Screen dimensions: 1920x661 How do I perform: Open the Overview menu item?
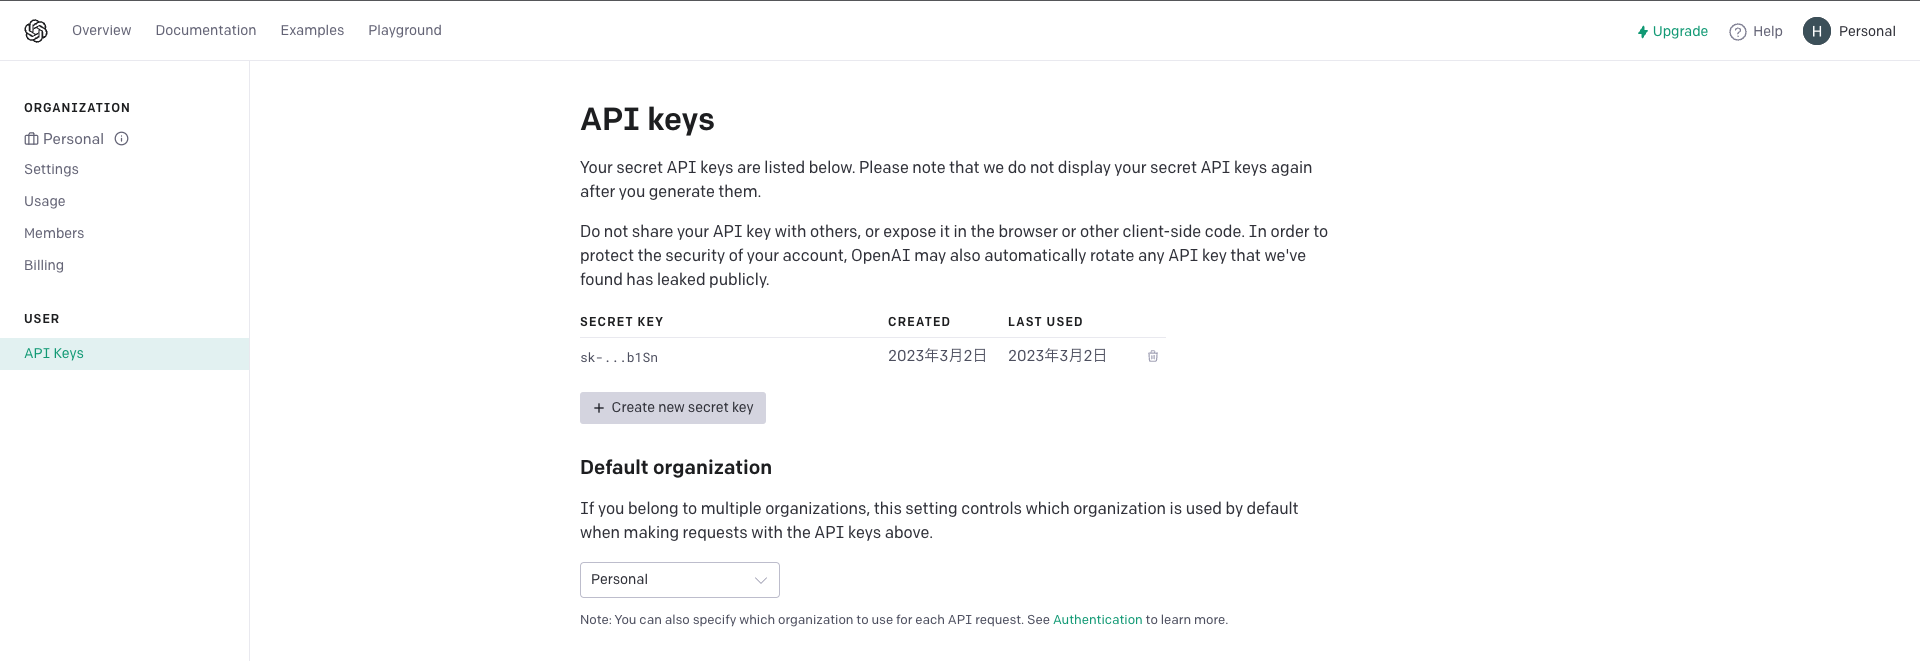101,31
